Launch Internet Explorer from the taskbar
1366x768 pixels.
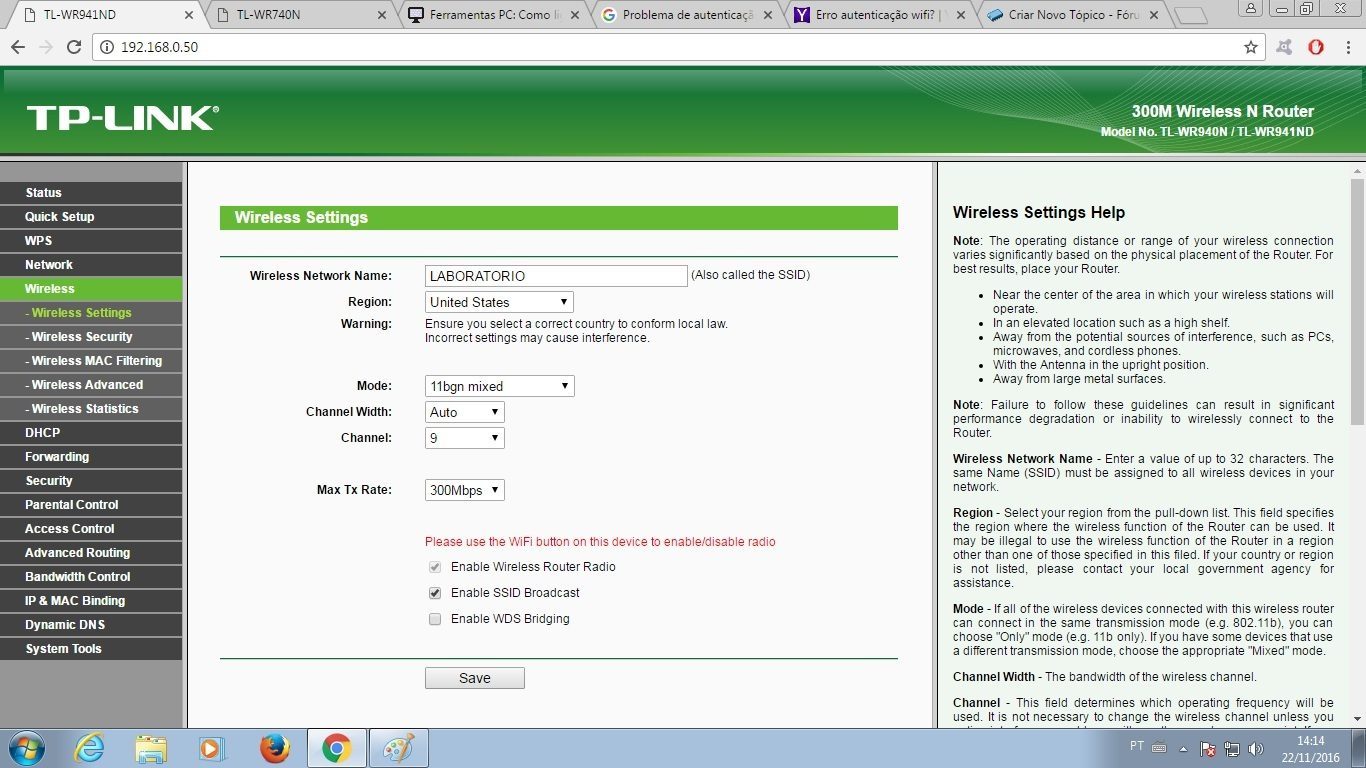pos(89,748)
